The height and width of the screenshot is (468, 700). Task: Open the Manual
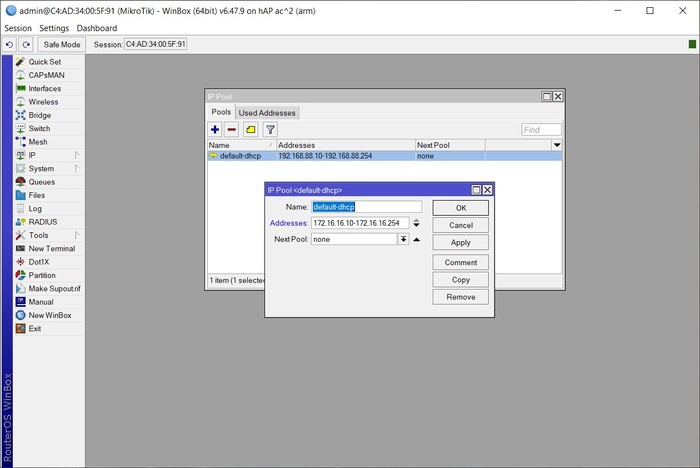pyautogui.click(x=49, y=302)
